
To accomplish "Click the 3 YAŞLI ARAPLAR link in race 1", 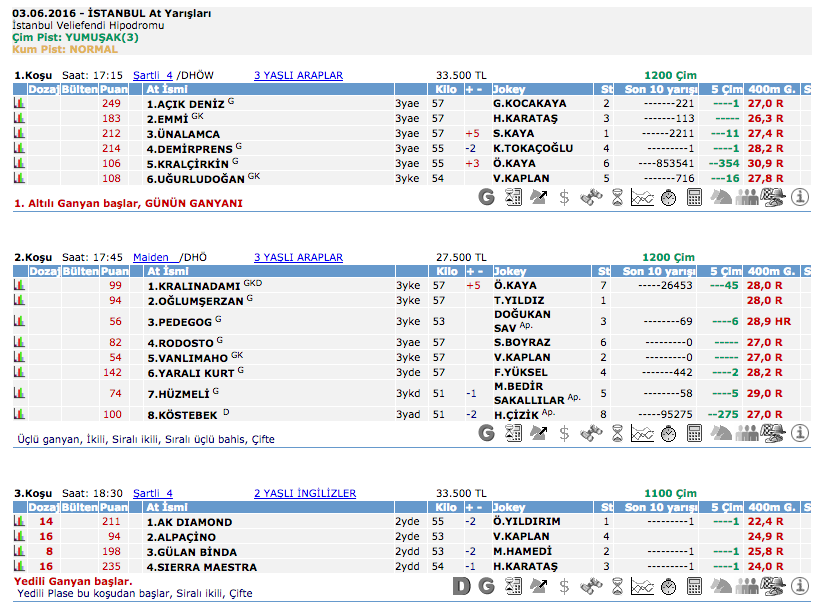I will pos(298,75).
